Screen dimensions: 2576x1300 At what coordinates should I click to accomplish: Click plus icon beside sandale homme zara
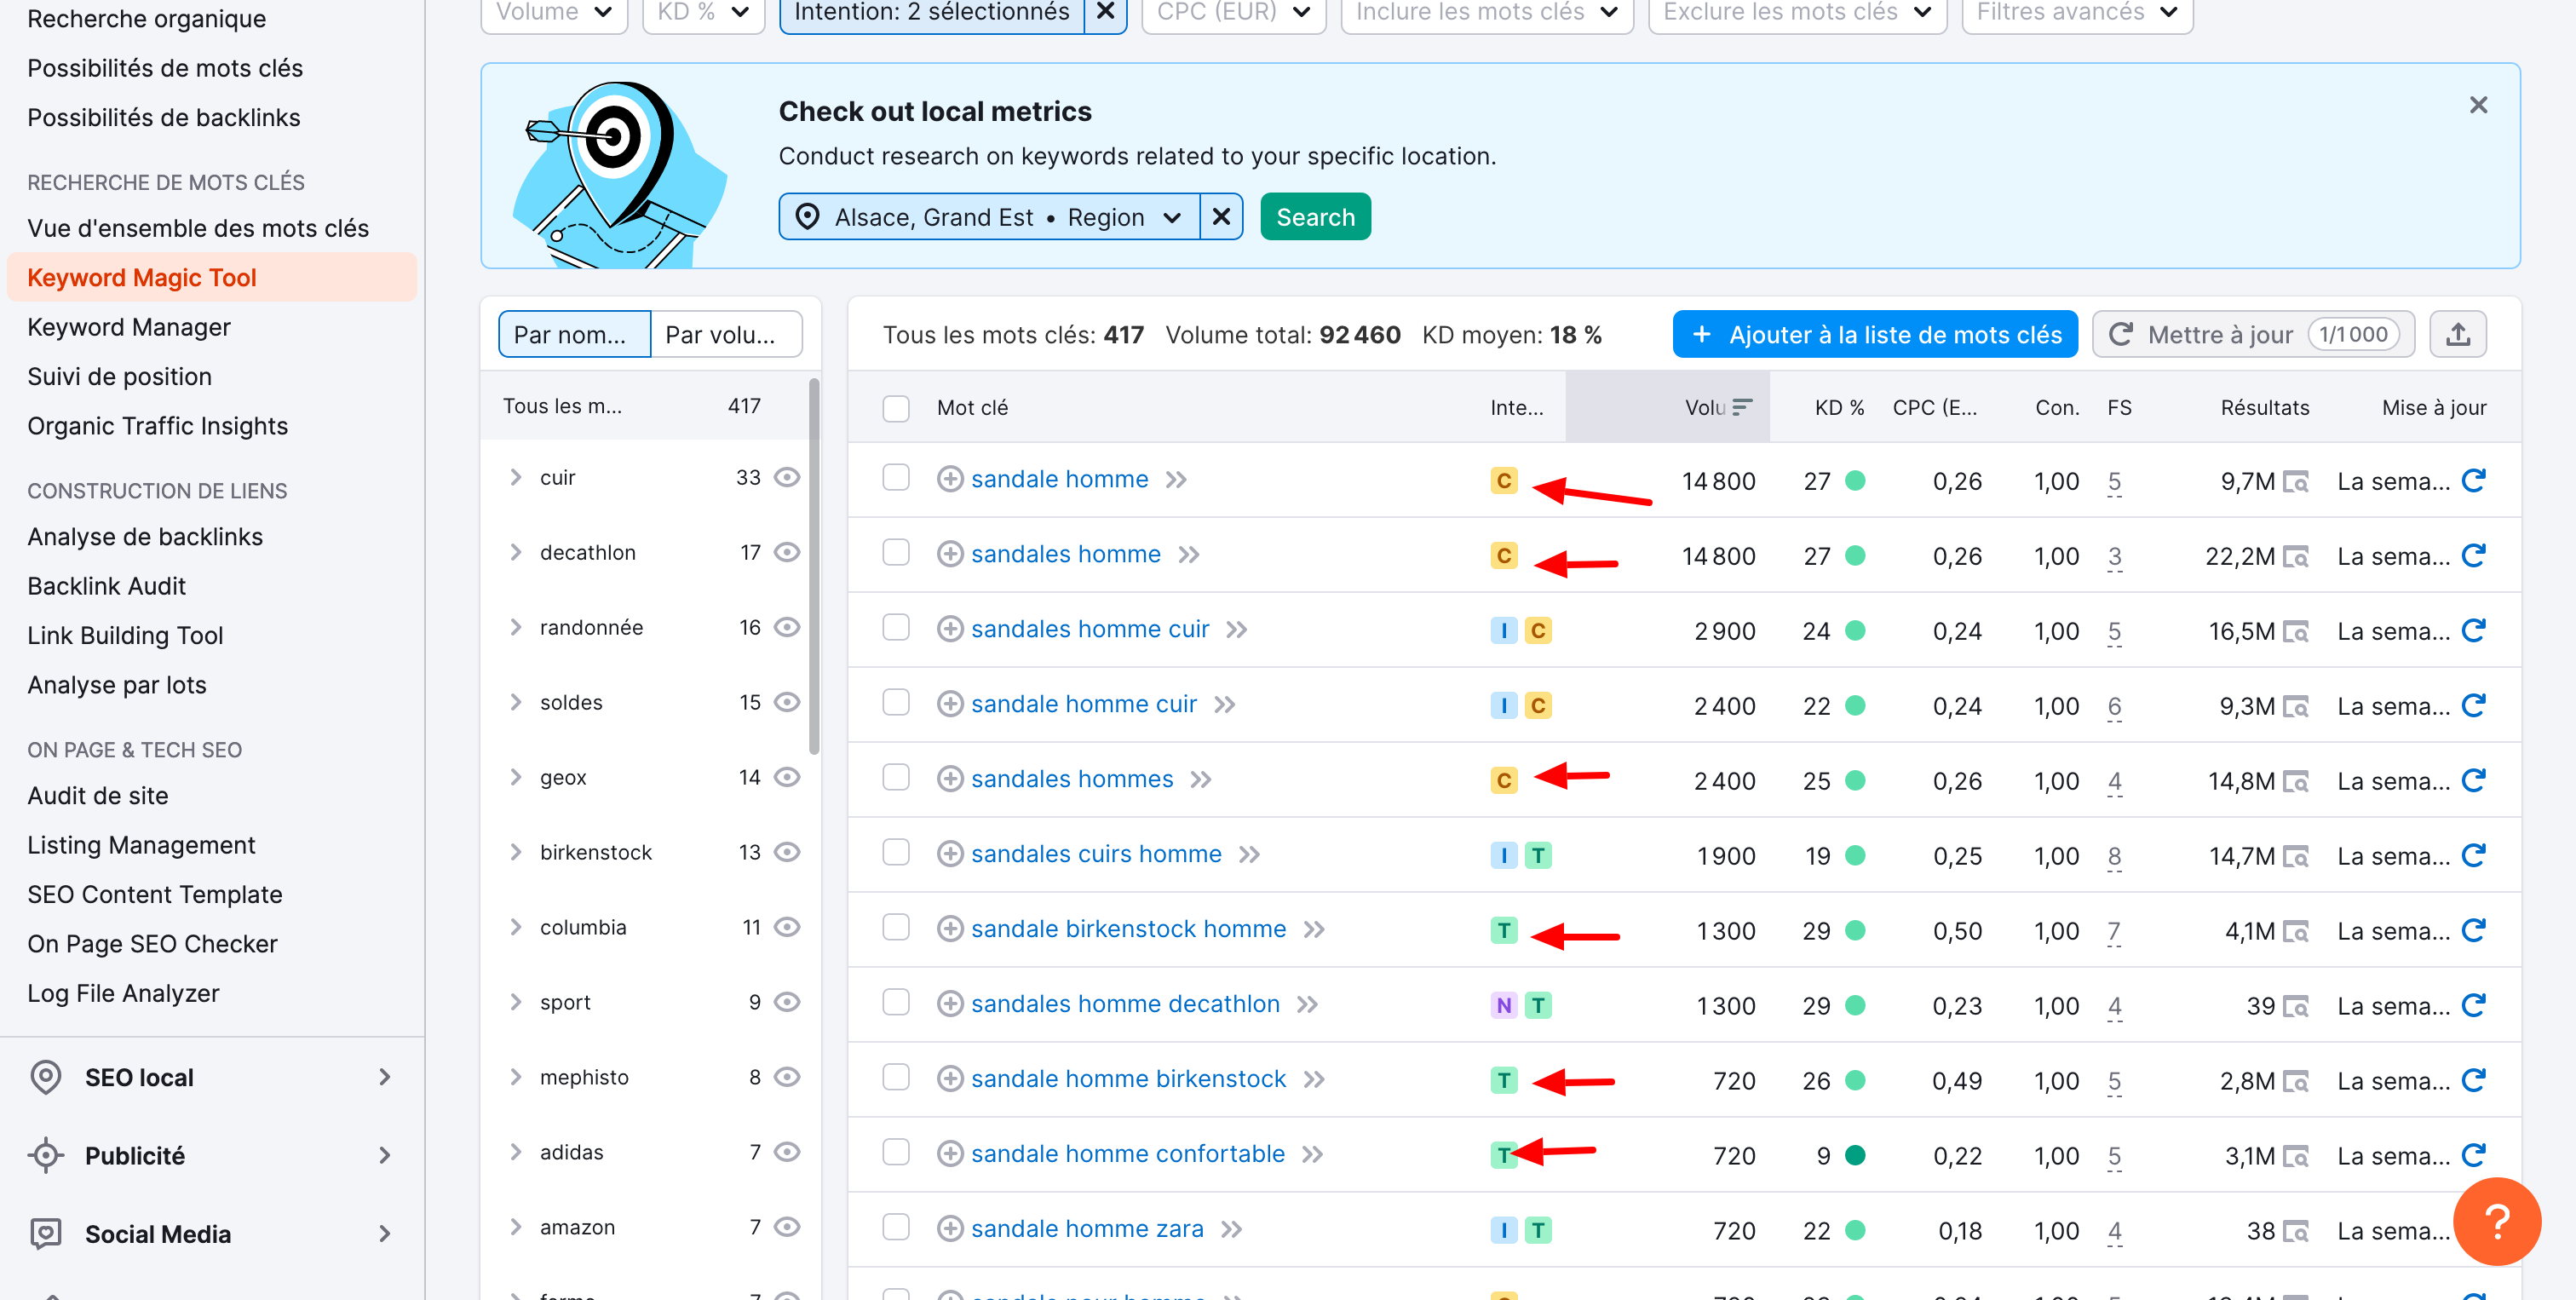point(949,1229)
